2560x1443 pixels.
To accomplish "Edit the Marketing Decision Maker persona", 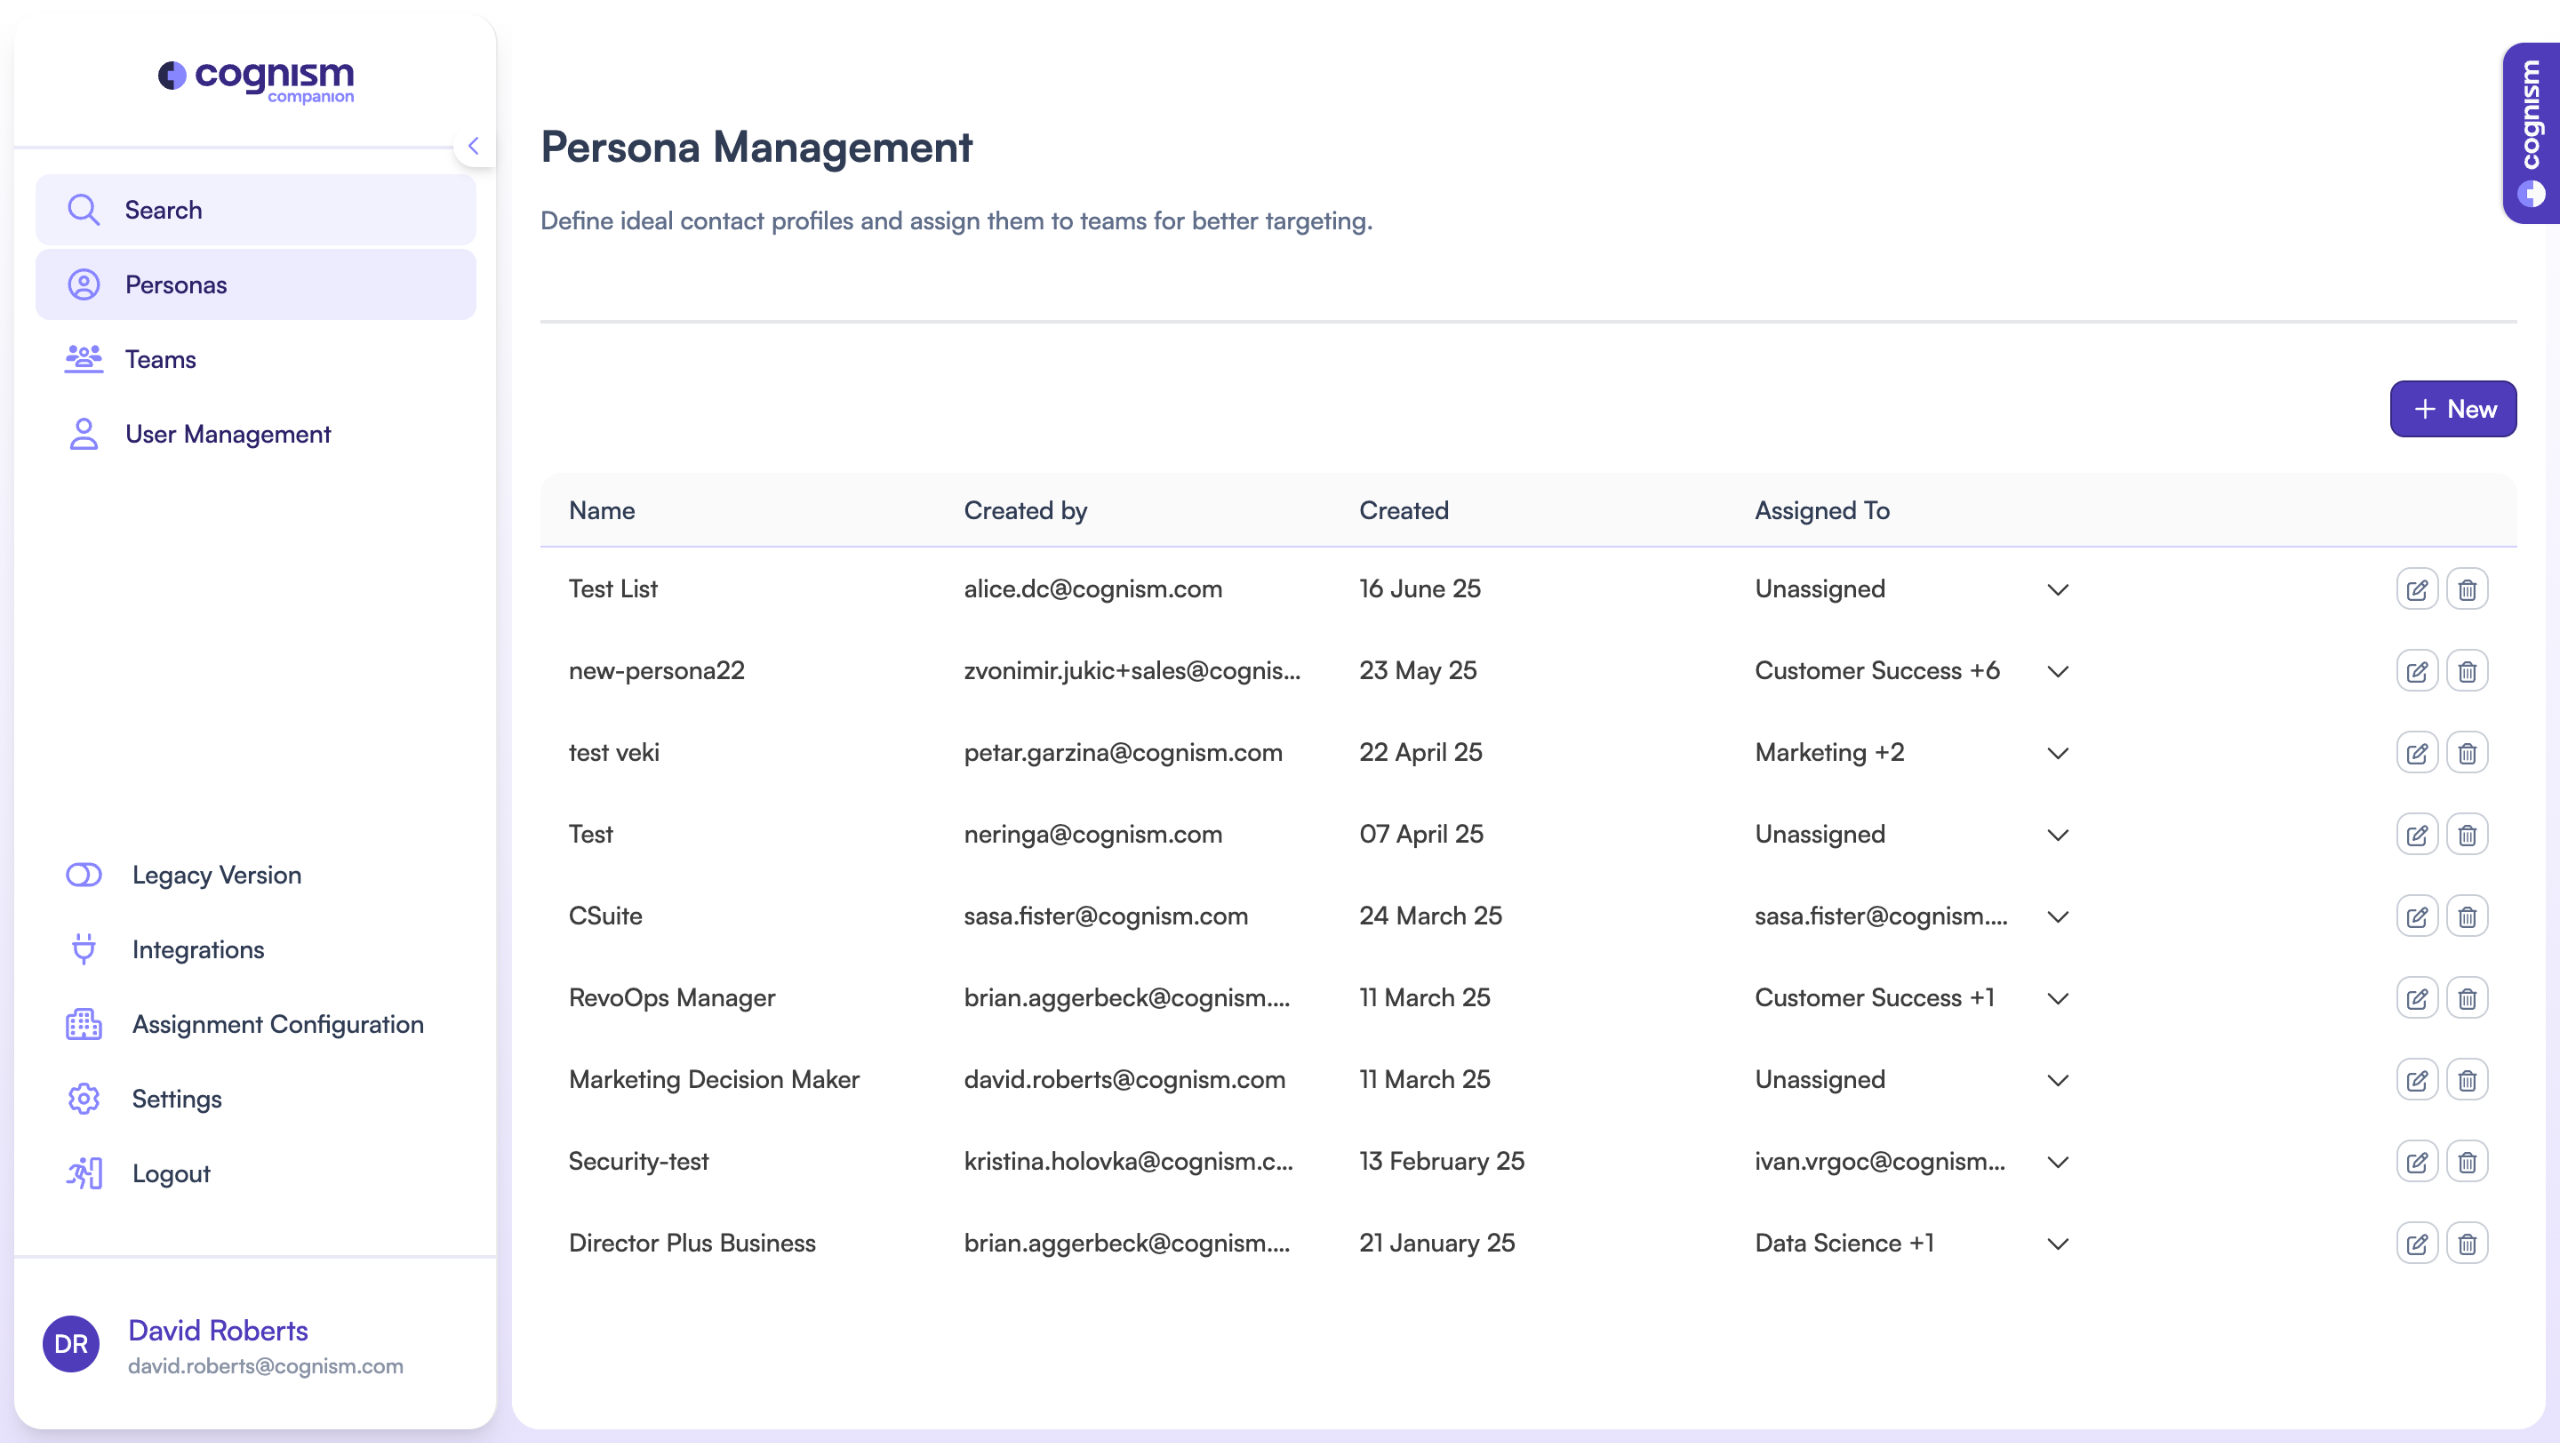I will point(2416,1081).
